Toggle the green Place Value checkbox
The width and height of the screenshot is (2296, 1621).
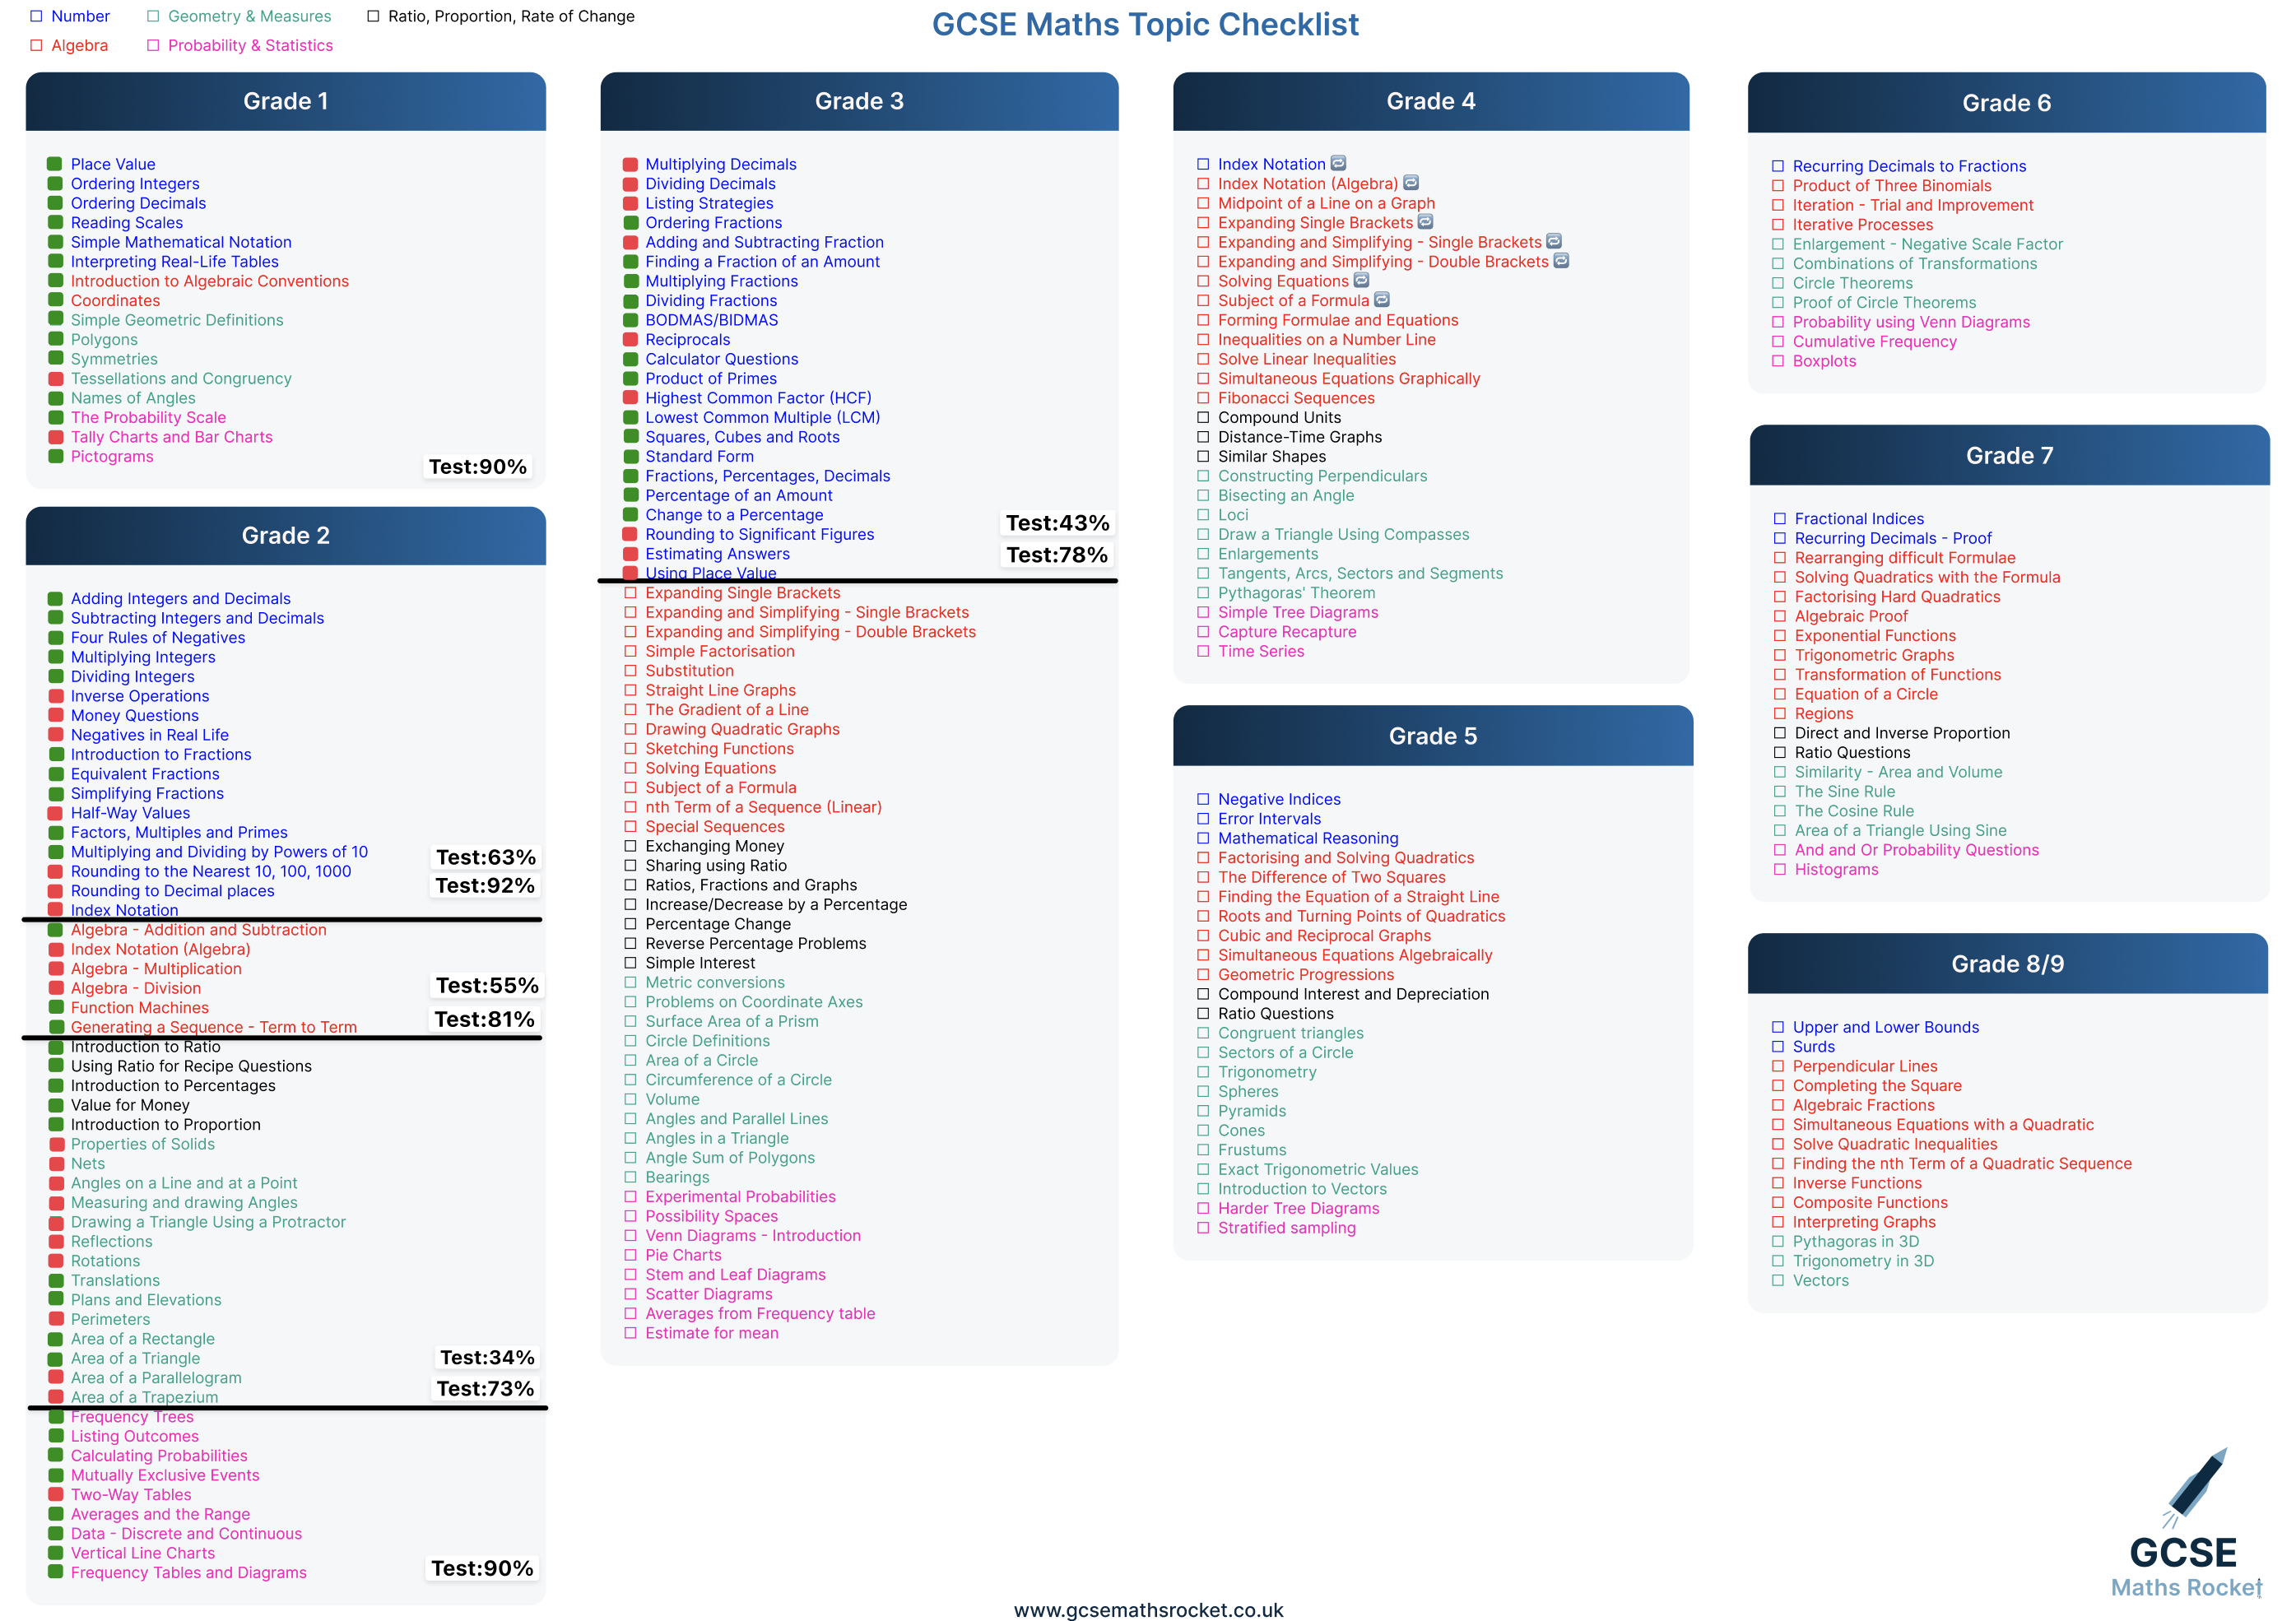(55, 164)
